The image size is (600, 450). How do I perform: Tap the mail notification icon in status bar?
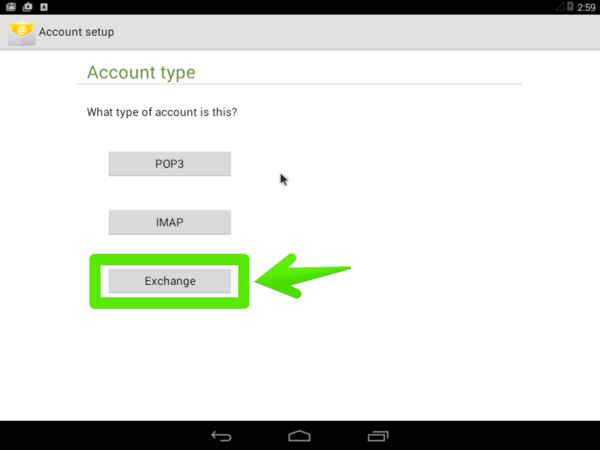(x=11, y=7)
